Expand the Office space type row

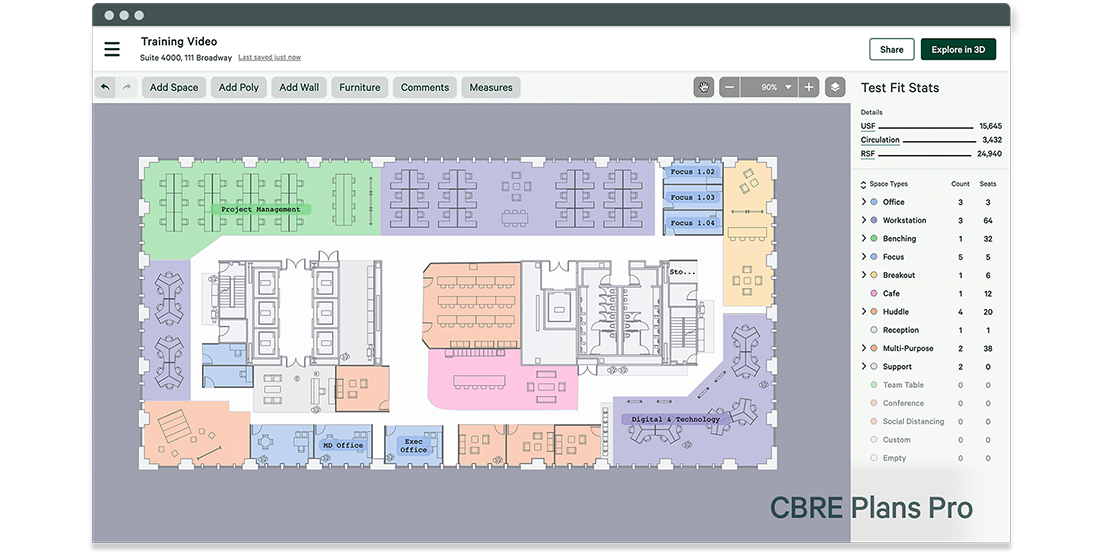tap(864, 203)
